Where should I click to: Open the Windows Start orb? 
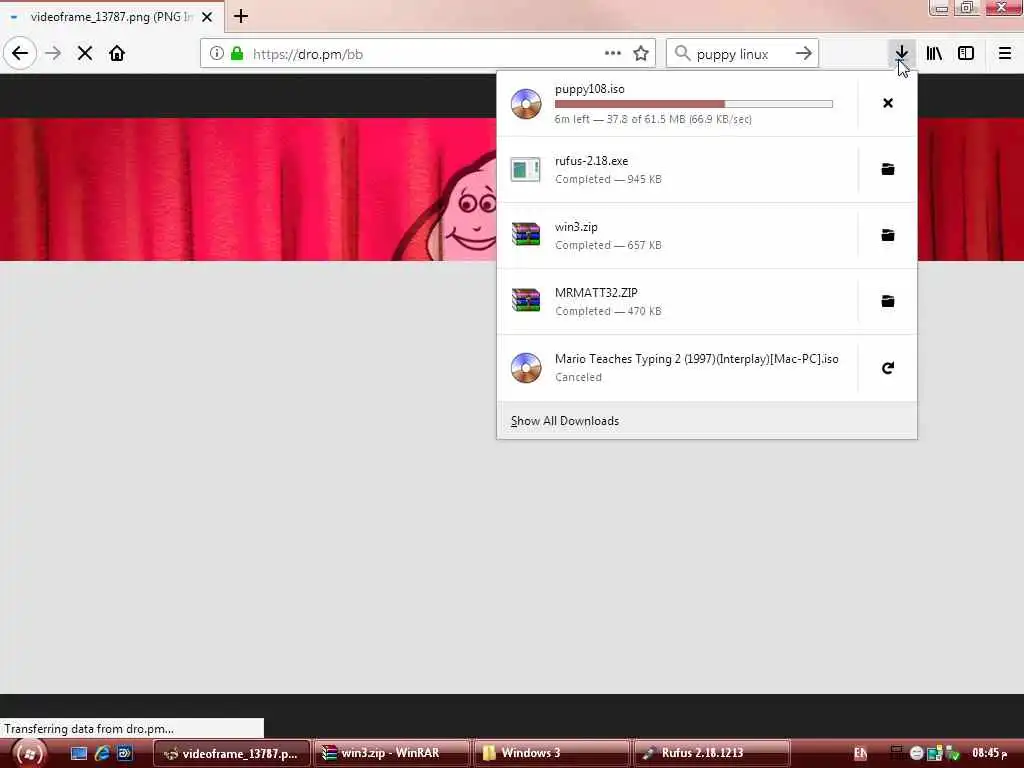click(x=29, y=754)
